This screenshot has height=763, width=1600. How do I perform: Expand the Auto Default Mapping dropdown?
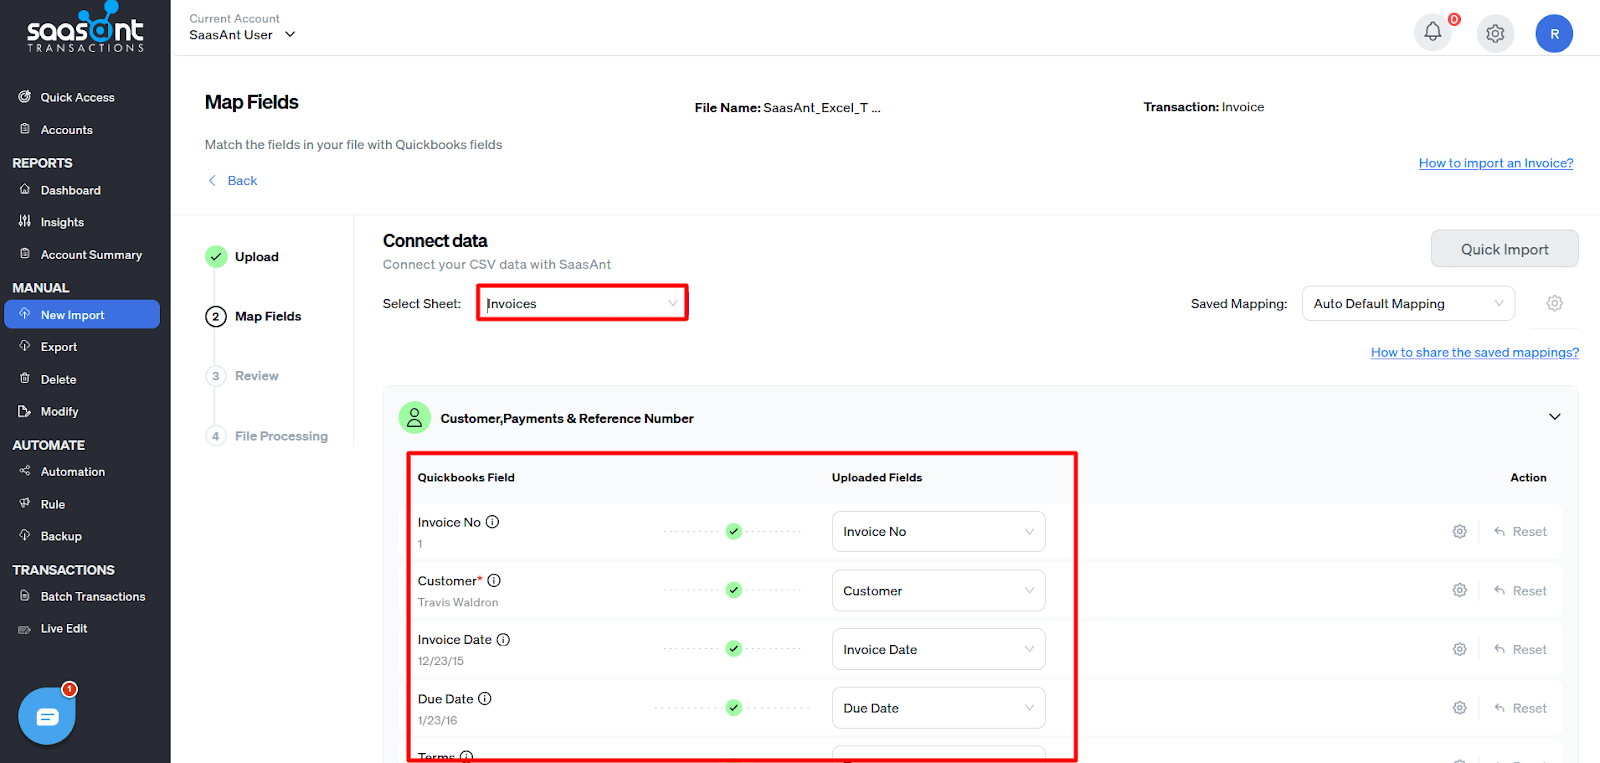pyautogui.click(x=1407, y=304)
